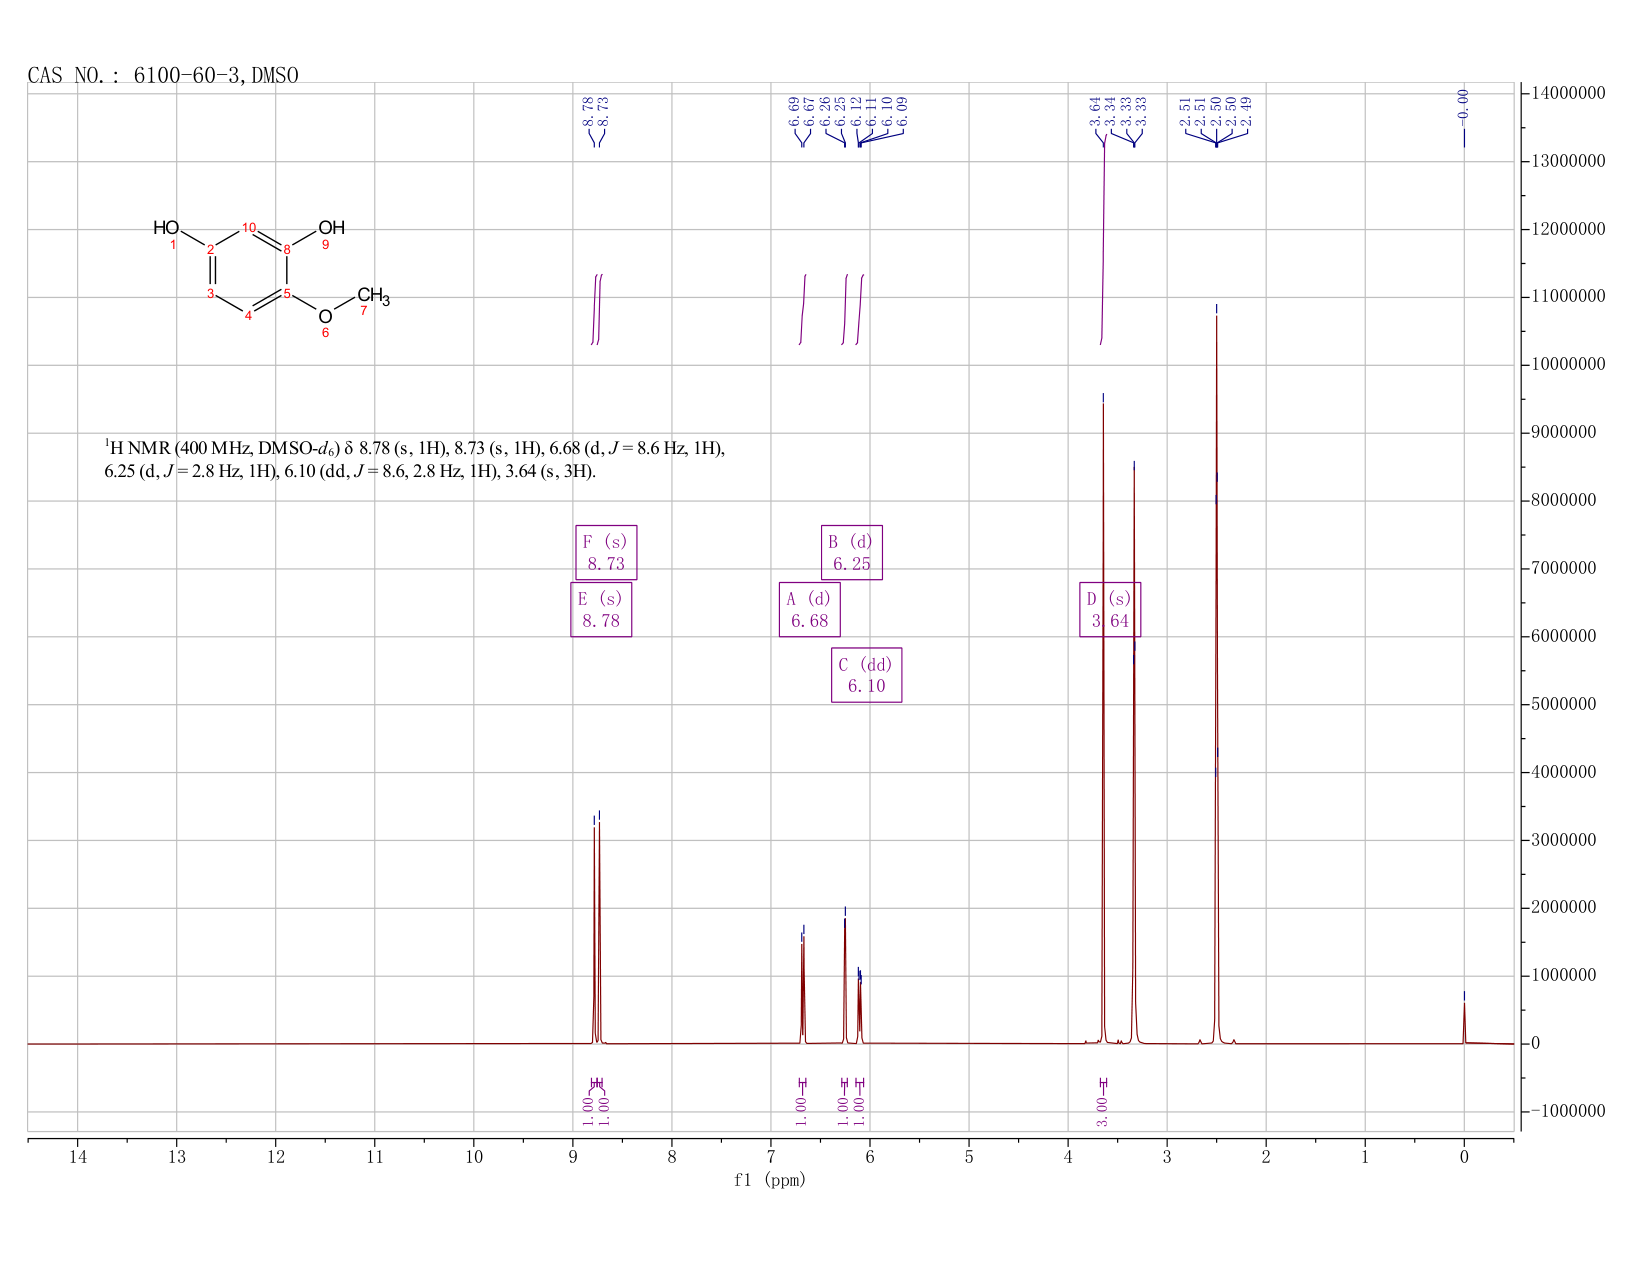Click the 1H NMR summary text line
Screen dimensions: 1650x1275
pyautogui.click(x=414, y=459)
